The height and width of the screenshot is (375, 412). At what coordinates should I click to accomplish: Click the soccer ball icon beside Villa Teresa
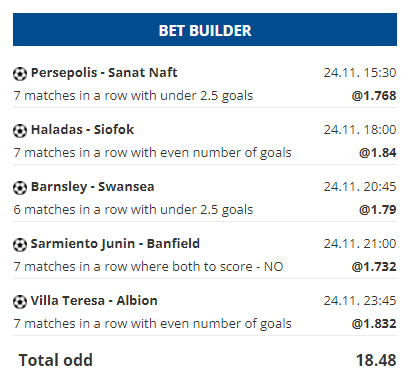20,302
